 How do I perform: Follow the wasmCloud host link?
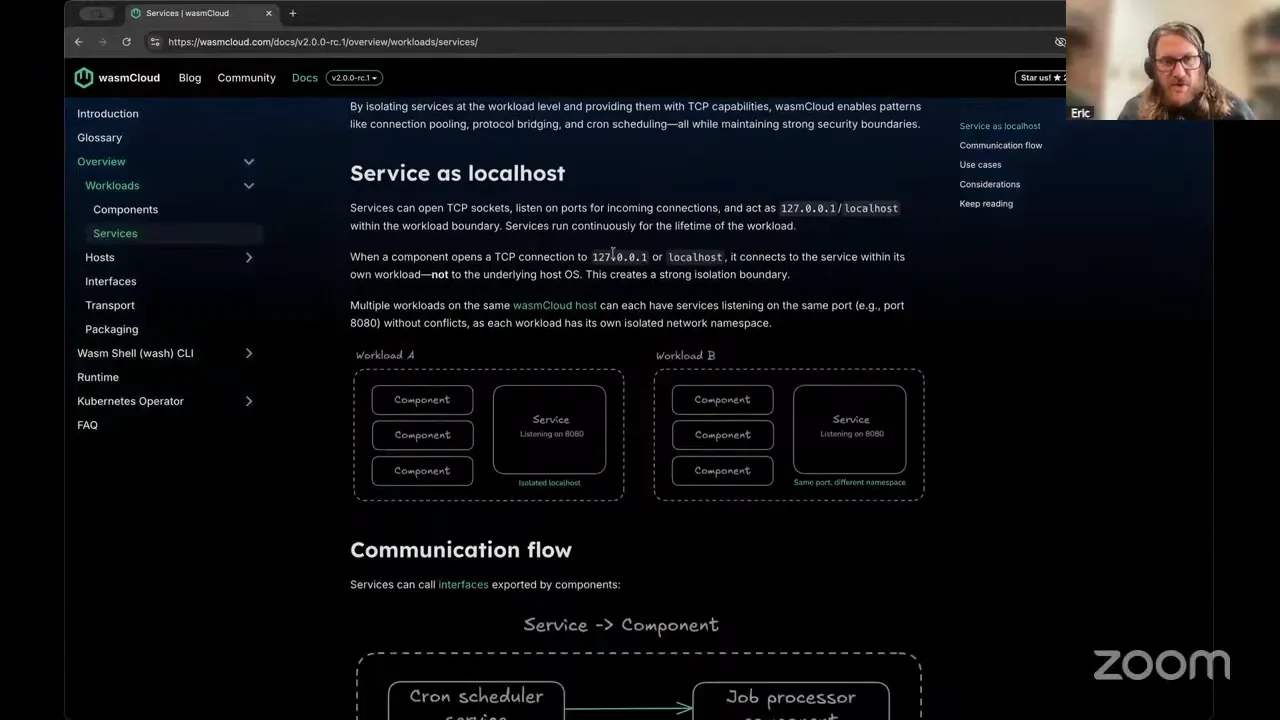(555, 306)
